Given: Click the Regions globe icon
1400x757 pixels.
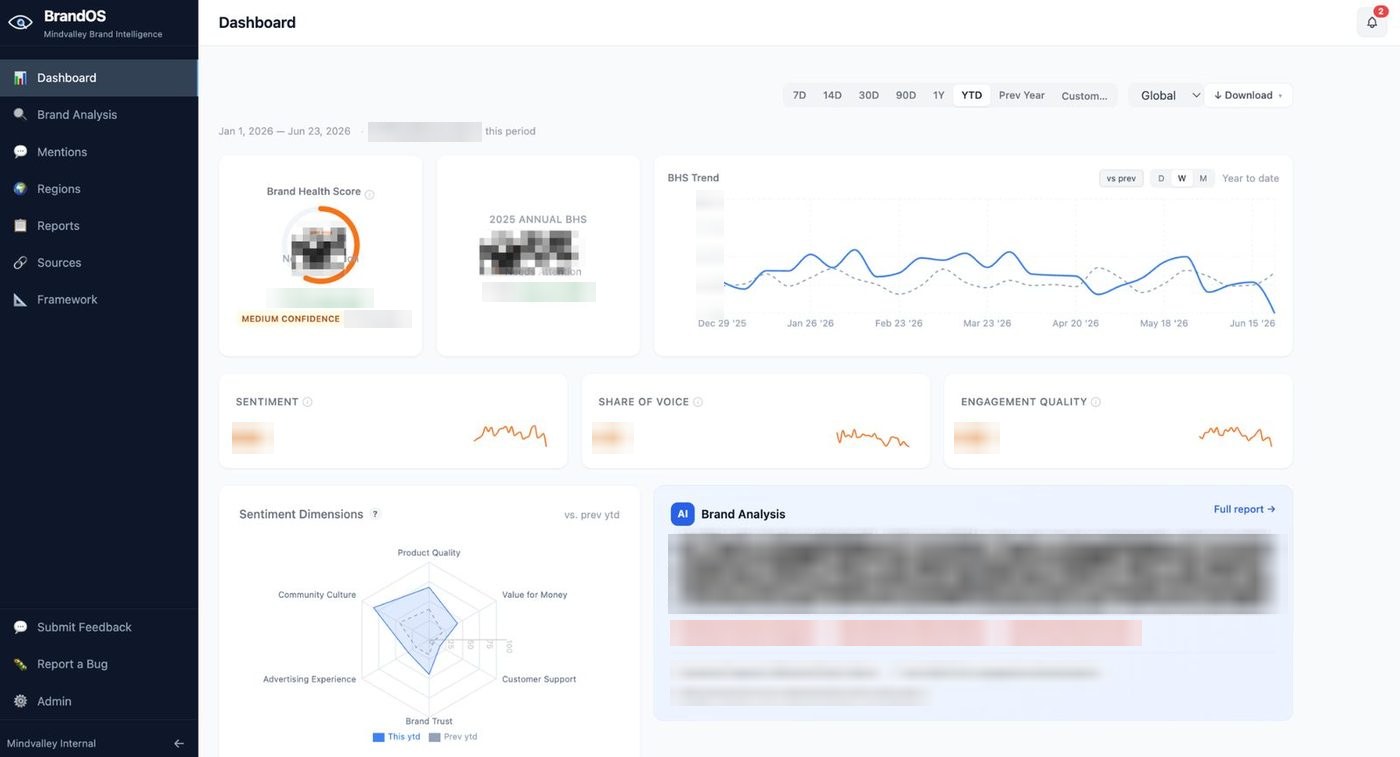Looking at the screenshot, I should [20, 189].
